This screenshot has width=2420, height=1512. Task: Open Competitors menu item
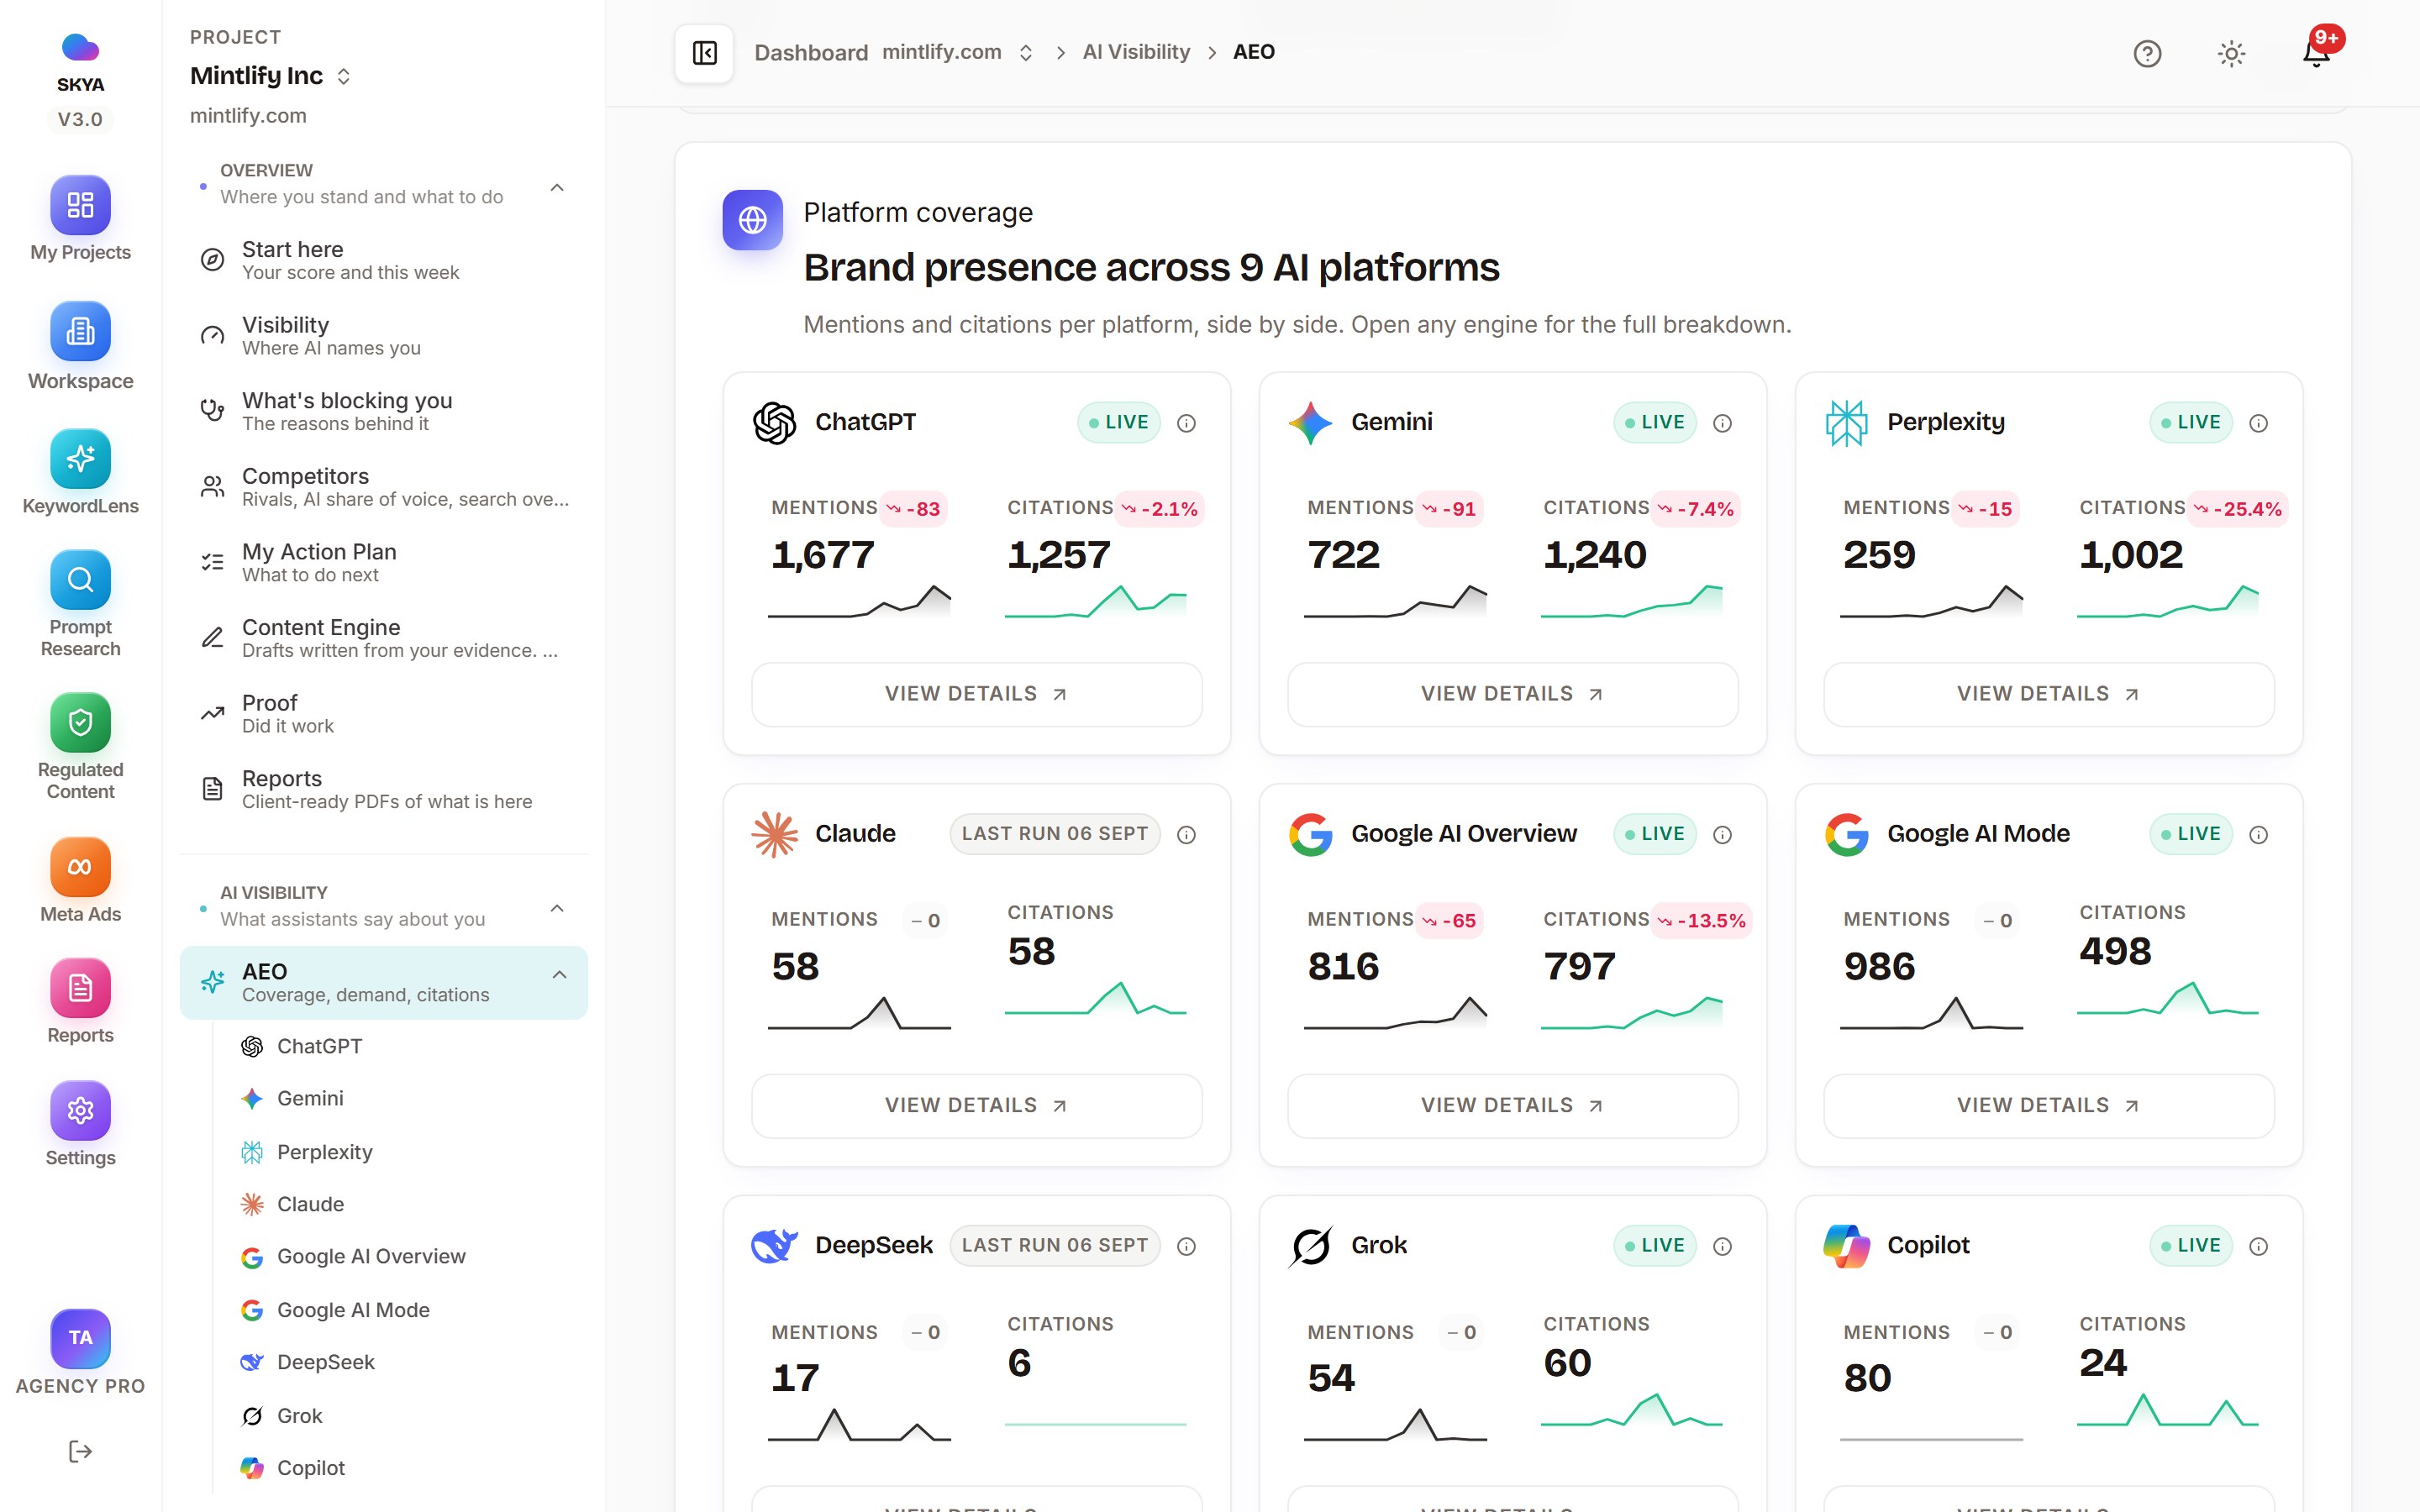(384, 486)
